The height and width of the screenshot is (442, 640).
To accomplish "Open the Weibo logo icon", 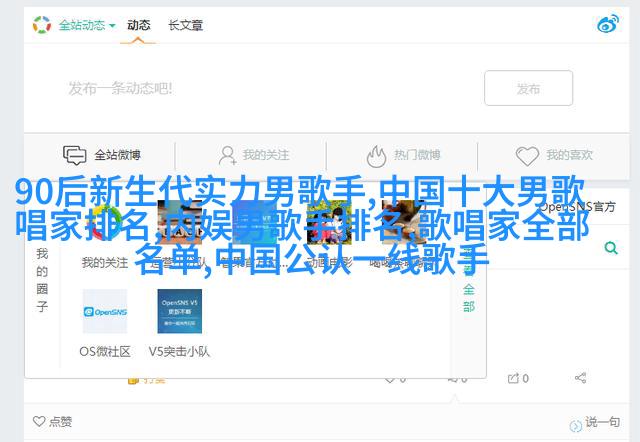I will (x=608, y=24).
